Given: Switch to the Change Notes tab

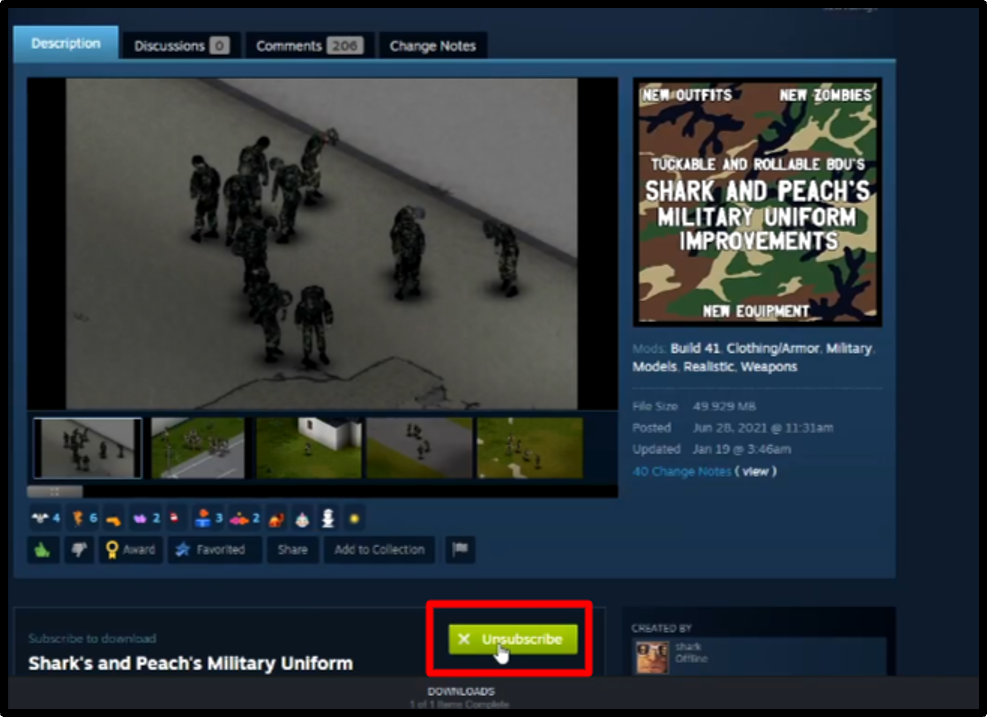Looking at the screenshot, I should [432, 46].
